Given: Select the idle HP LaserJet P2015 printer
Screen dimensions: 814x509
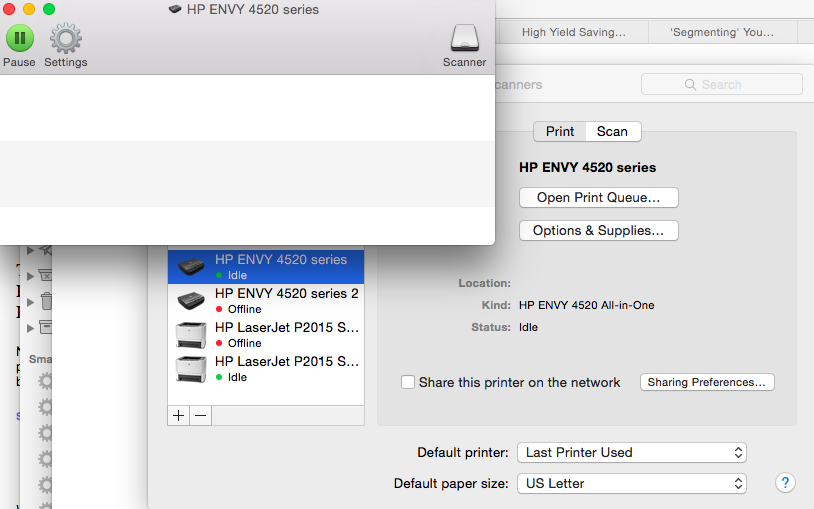Looking at the screenshot, I should coord(266,369).
